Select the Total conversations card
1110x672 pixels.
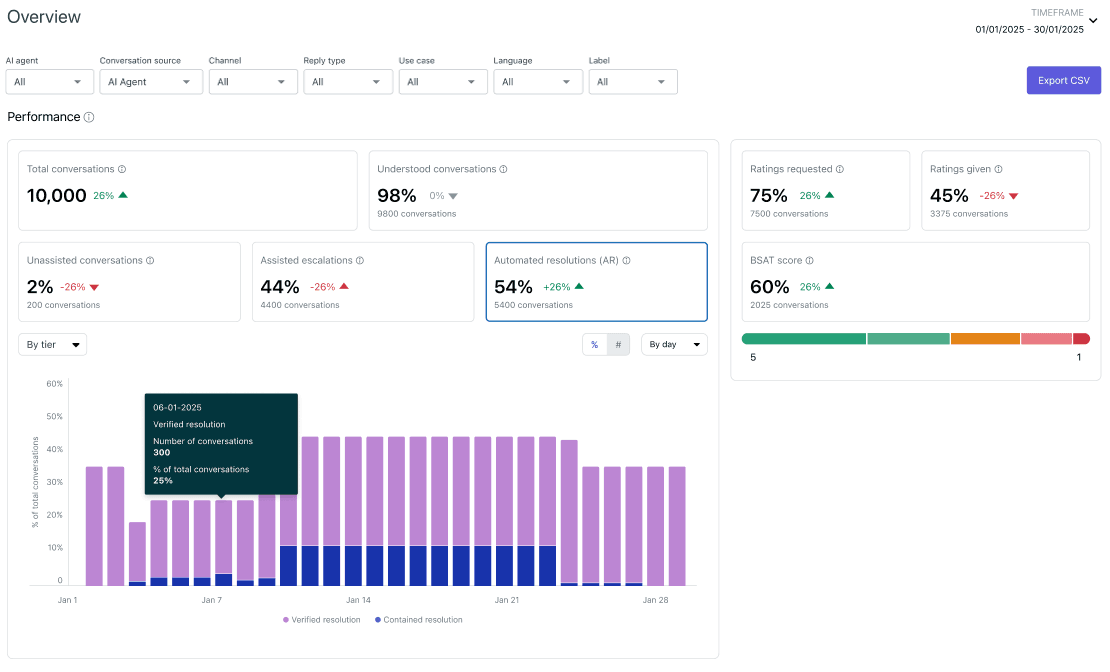pyautogui.click(x=188, y=190)
